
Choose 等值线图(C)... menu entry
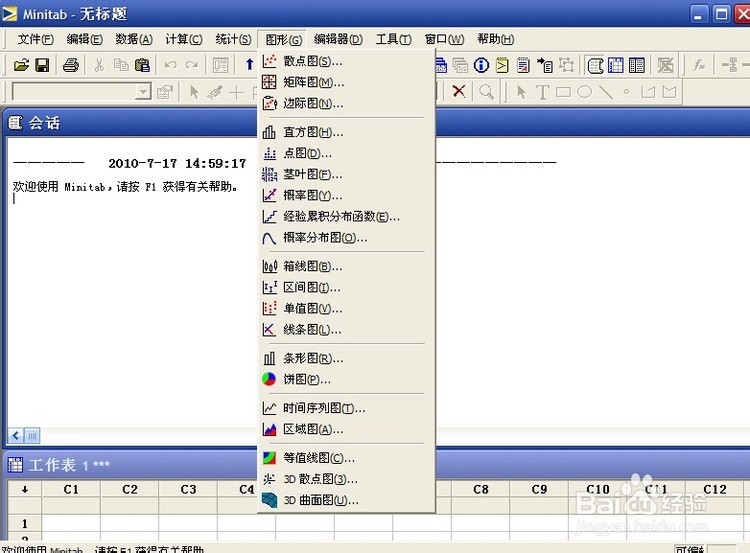point(346,458)
